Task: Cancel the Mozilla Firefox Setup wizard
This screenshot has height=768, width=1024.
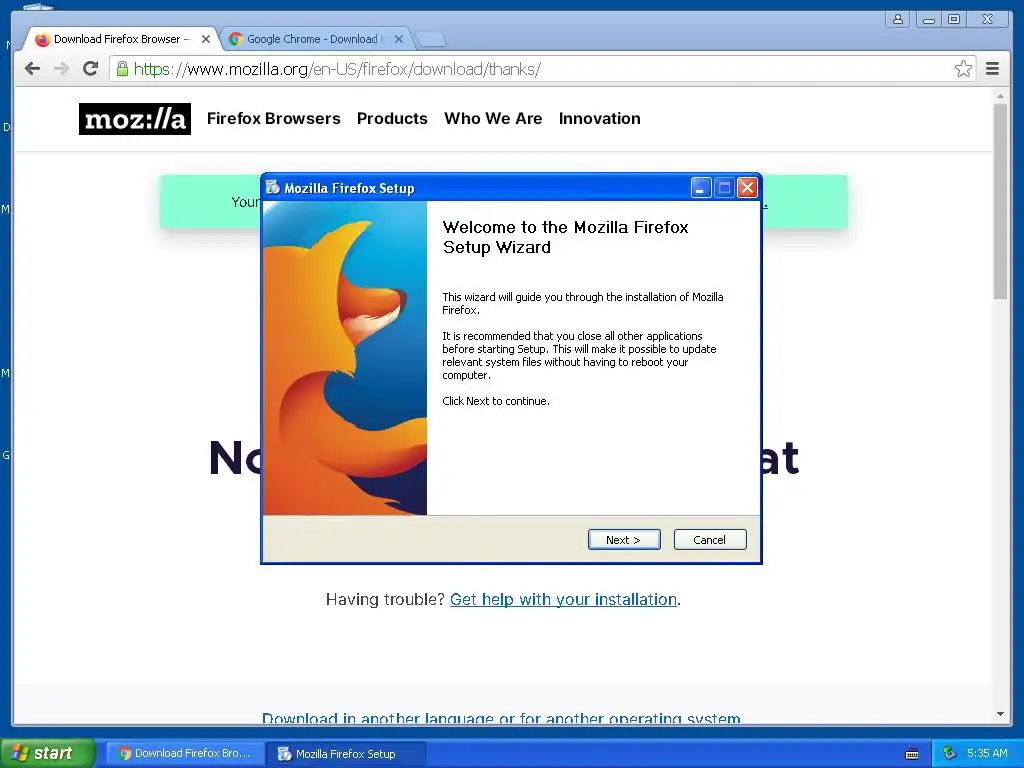Action: (709, 539)
